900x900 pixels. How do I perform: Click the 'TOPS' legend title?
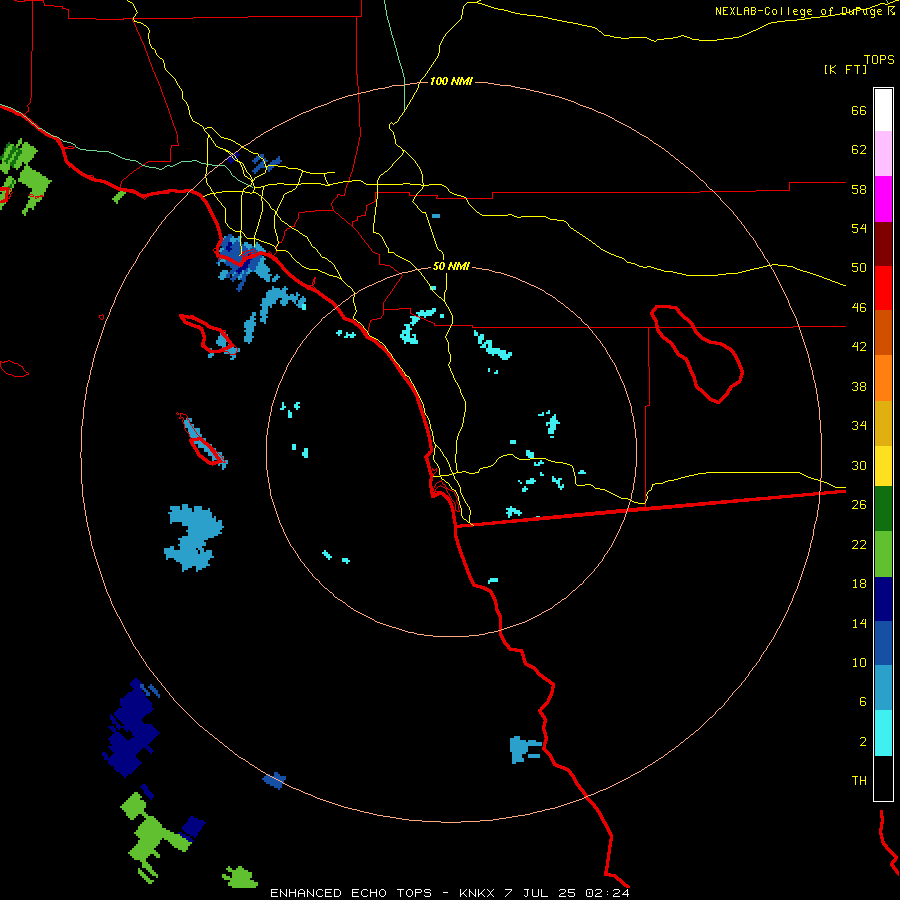879,59
